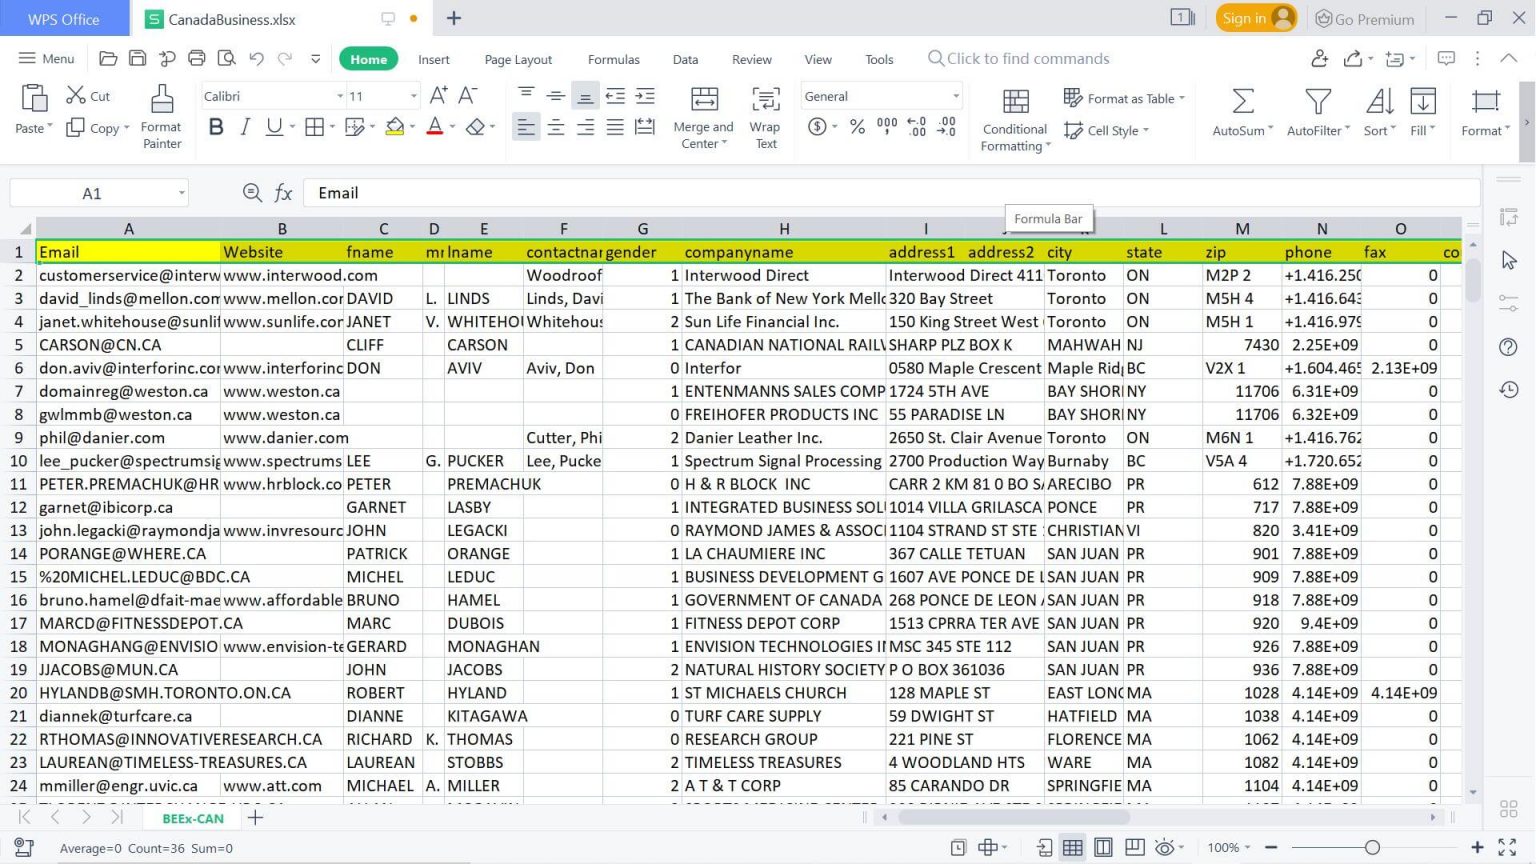
Task: Open the General number format dropdown
Action: tap(878, 95)
